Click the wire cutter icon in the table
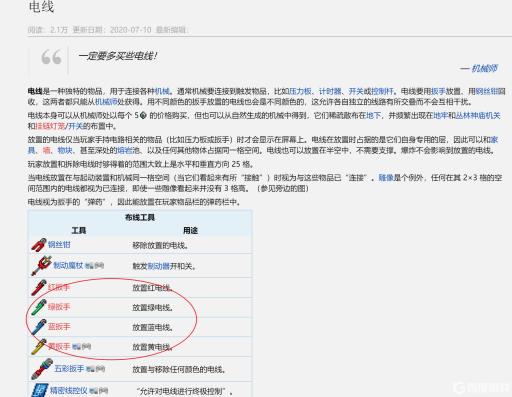 click(x=39, y=245)
